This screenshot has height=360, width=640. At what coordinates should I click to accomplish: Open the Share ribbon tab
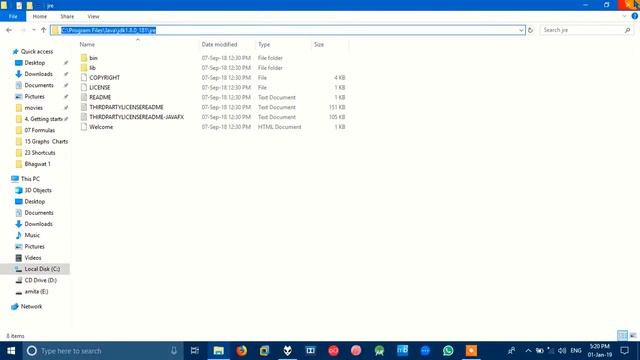[67, 16]
